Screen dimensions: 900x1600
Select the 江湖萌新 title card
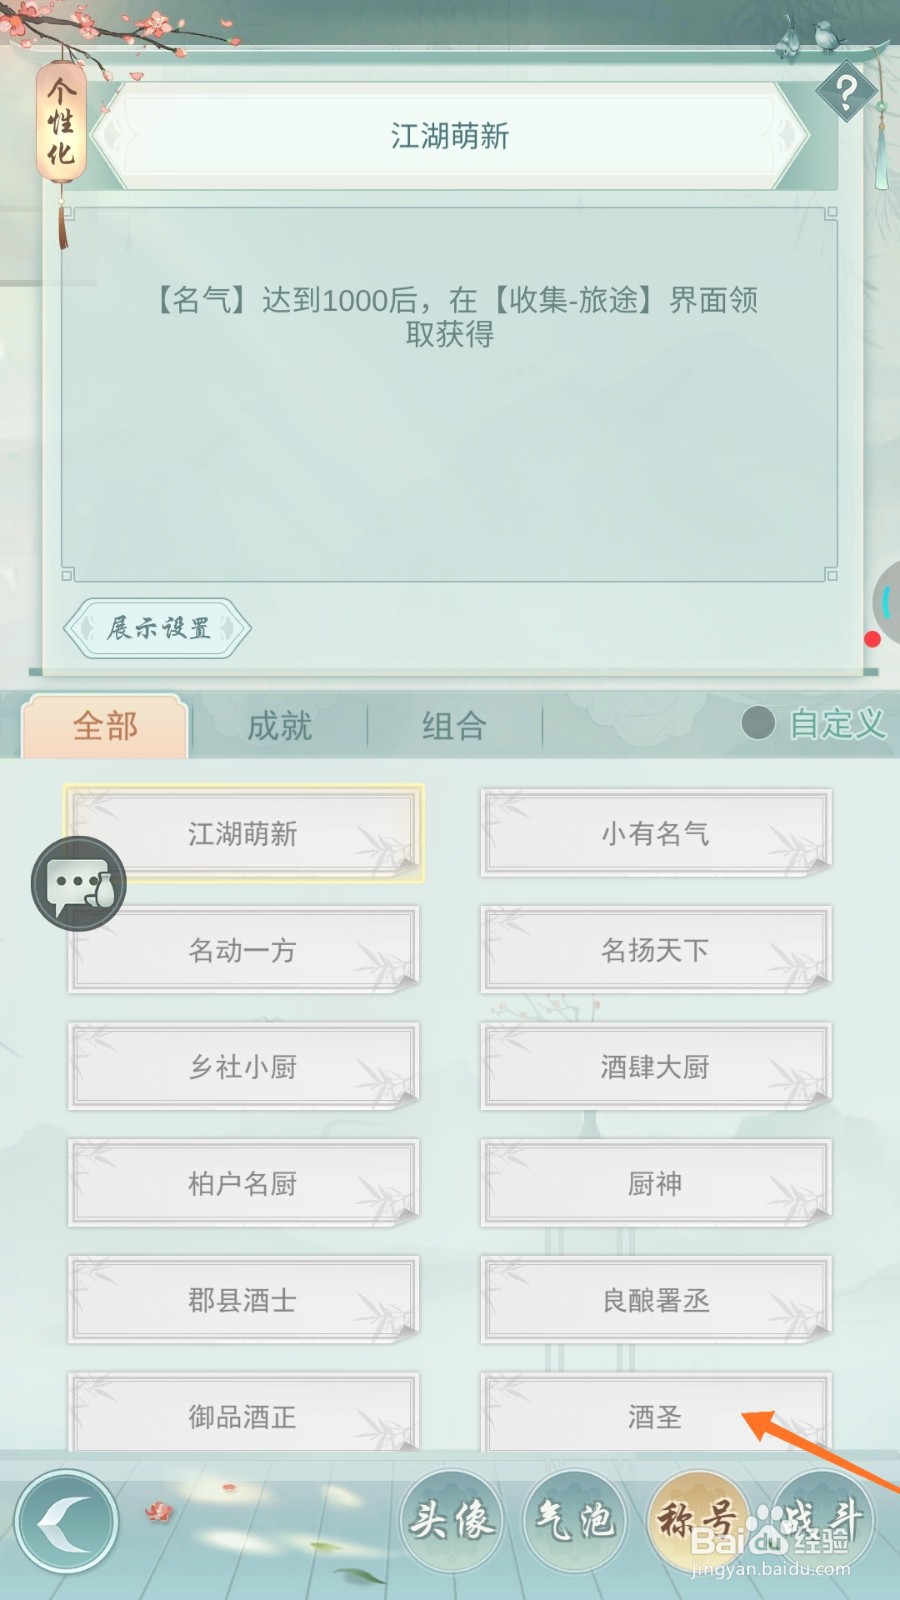coord(243,833)
